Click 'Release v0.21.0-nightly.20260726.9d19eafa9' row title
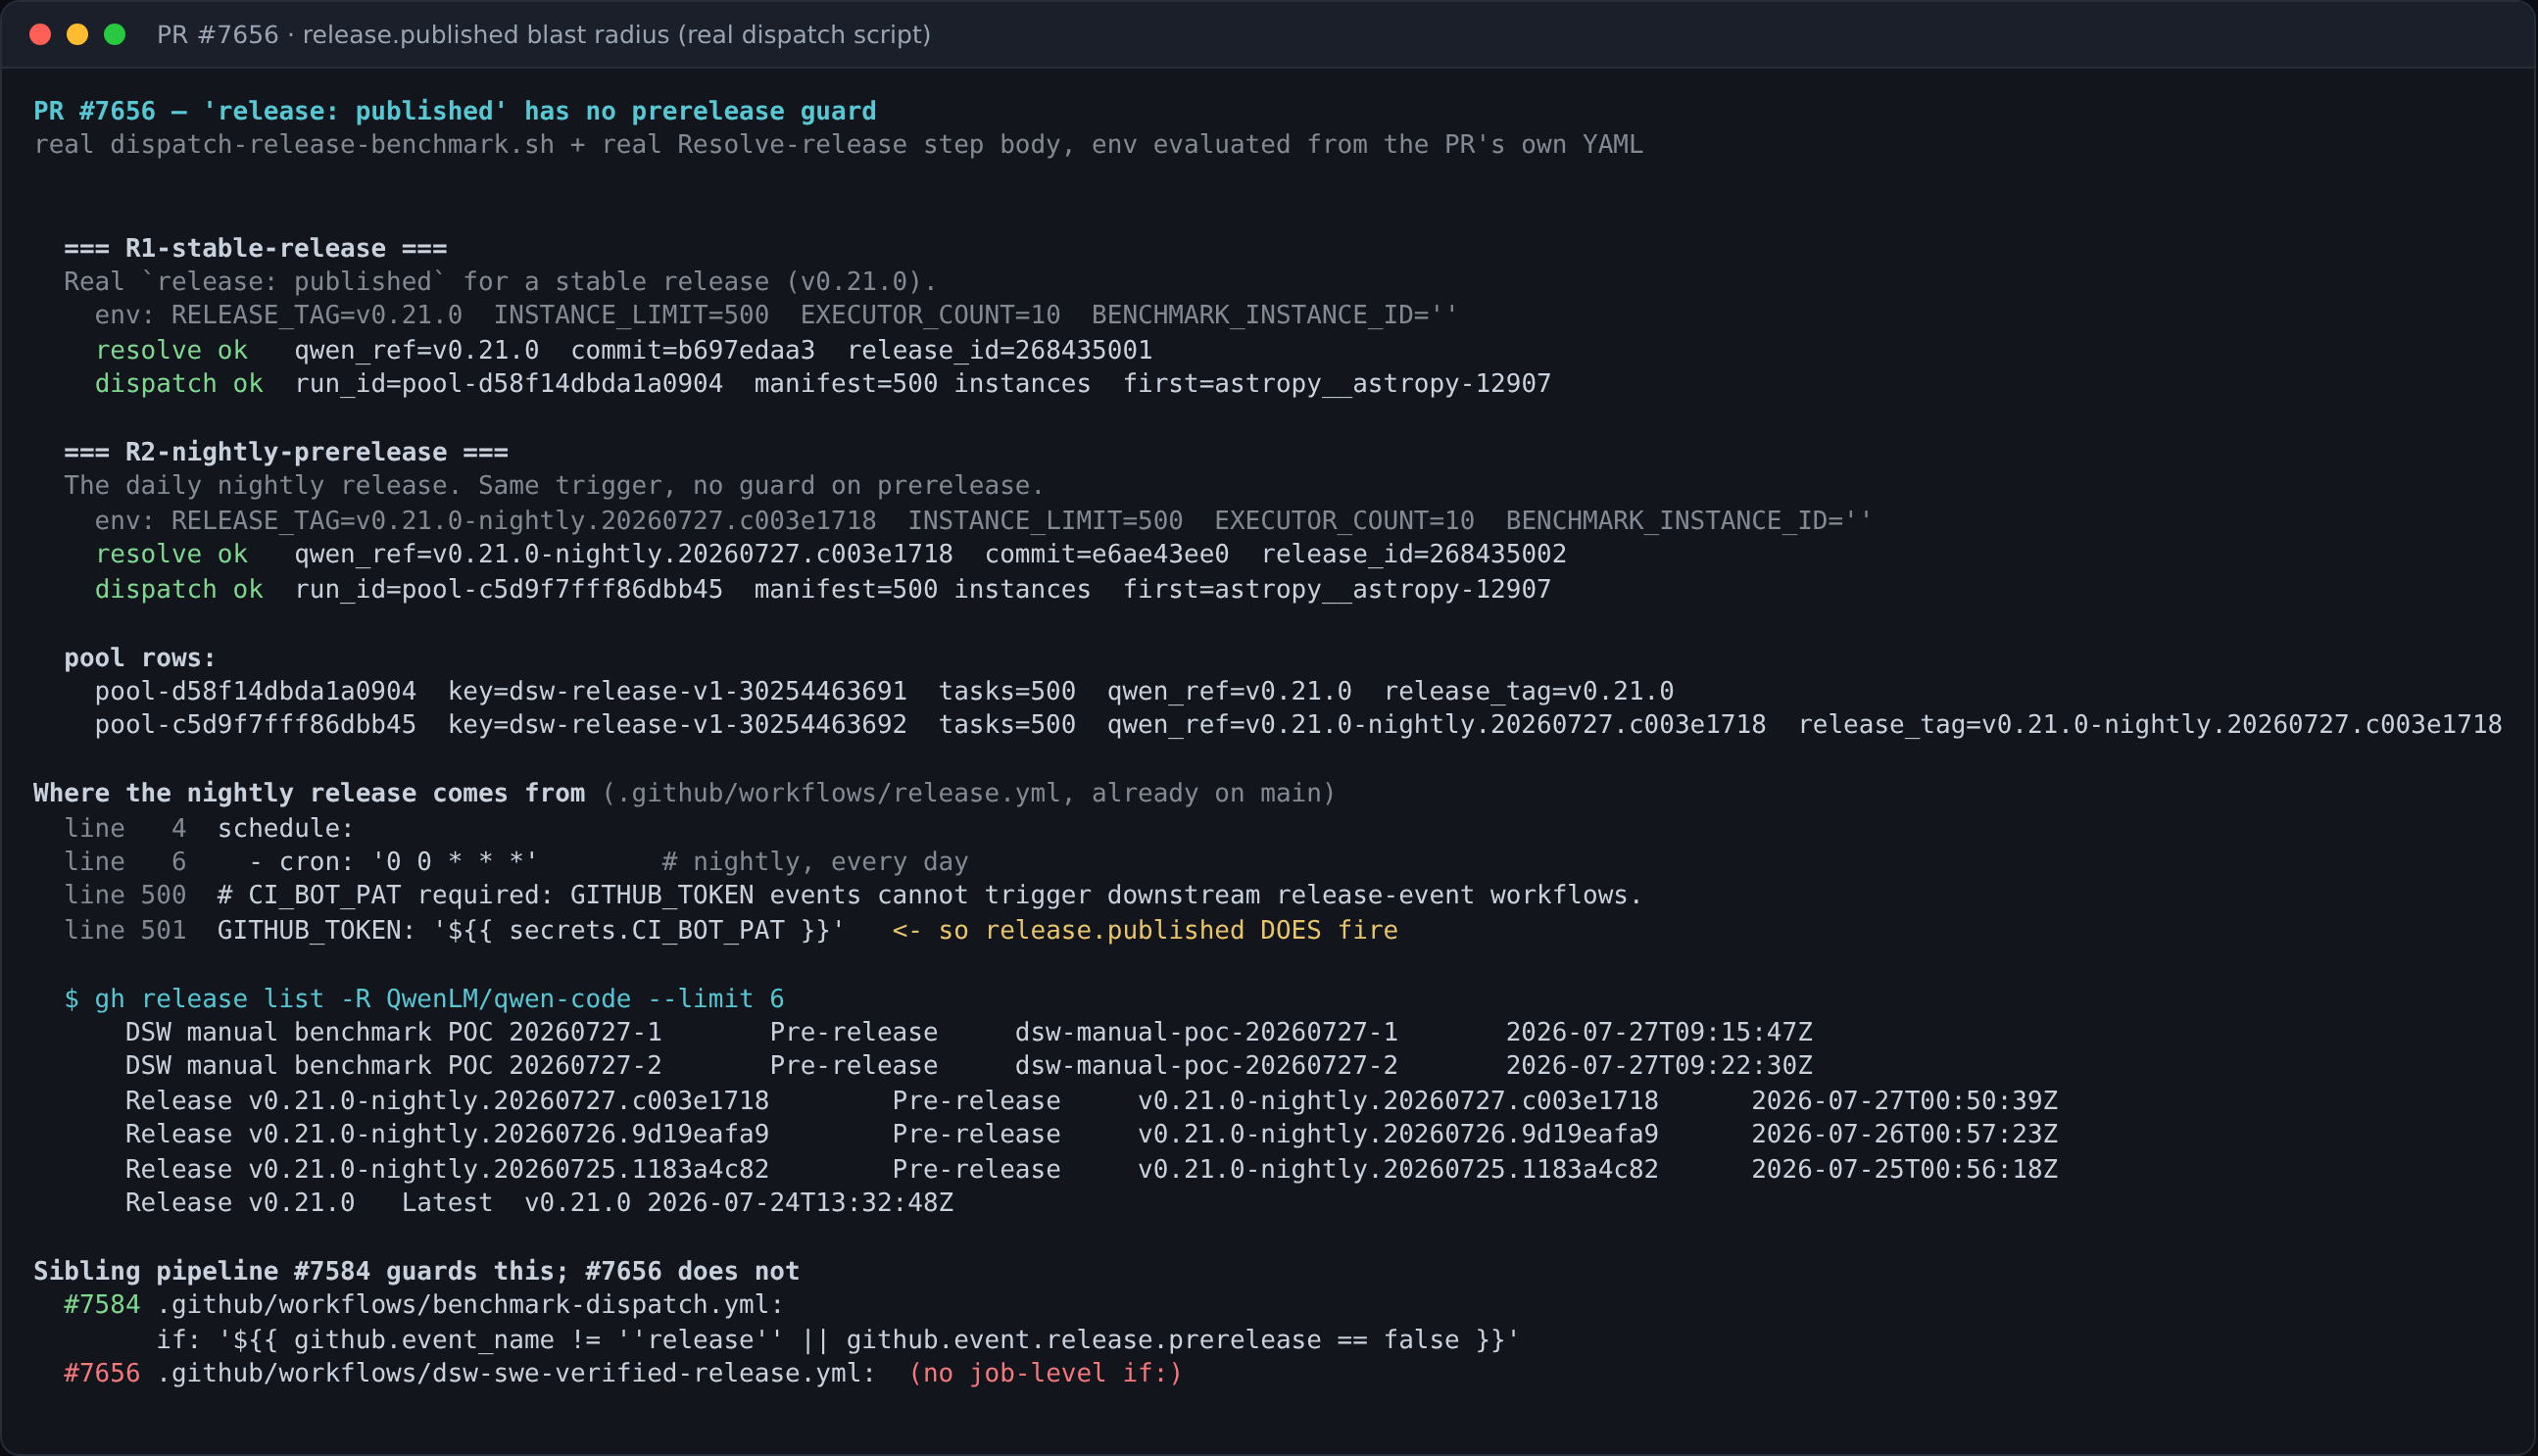The width and height of the screenshot is (2538, 1456). click(x=447, y=1135)
